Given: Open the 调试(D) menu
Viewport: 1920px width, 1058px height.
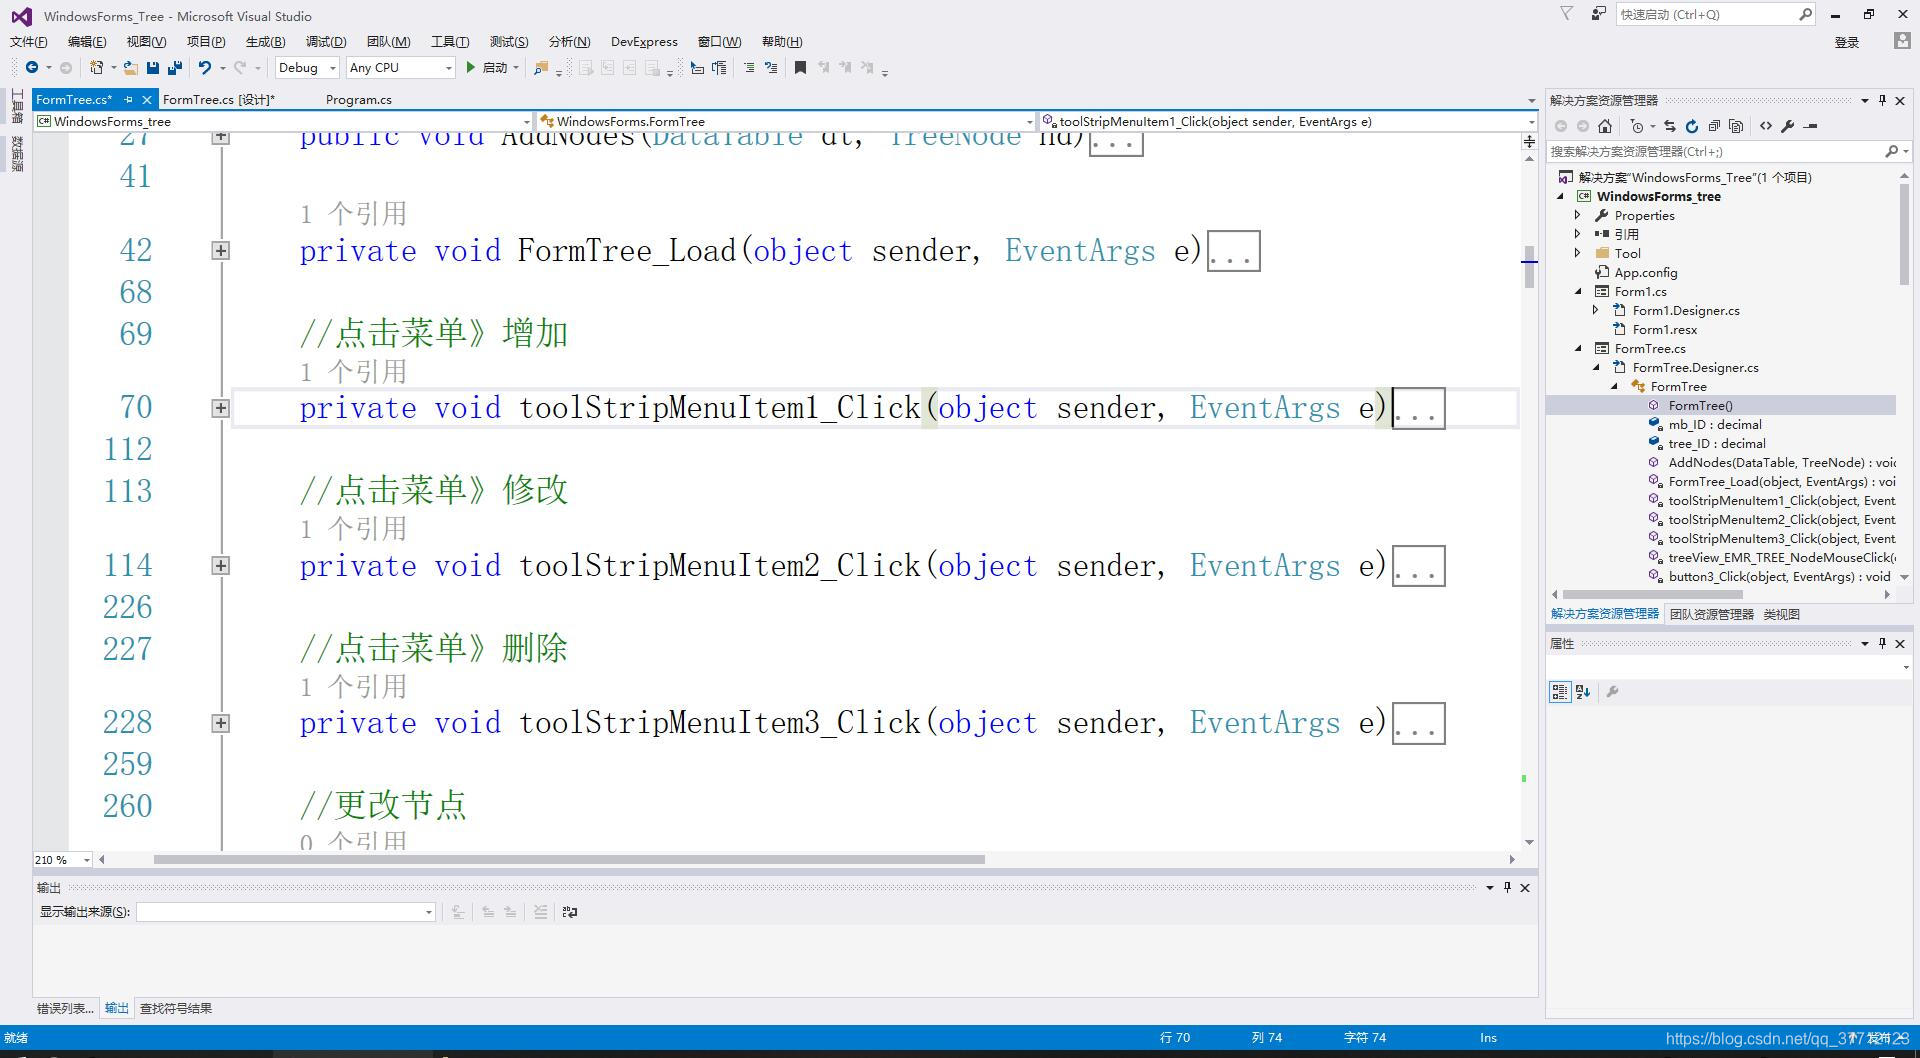Looking at the screenshot, I should point(326,41).
